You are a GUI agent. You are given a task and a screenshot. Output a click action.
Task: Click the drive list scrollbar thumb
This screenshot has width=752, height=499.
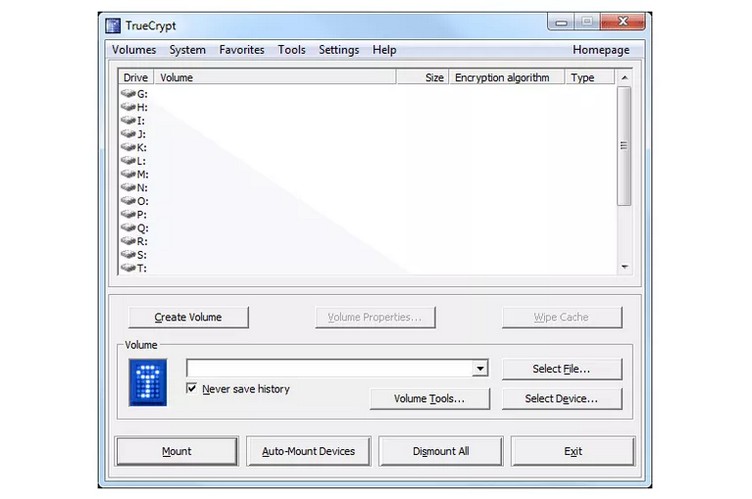click(624, 146)
